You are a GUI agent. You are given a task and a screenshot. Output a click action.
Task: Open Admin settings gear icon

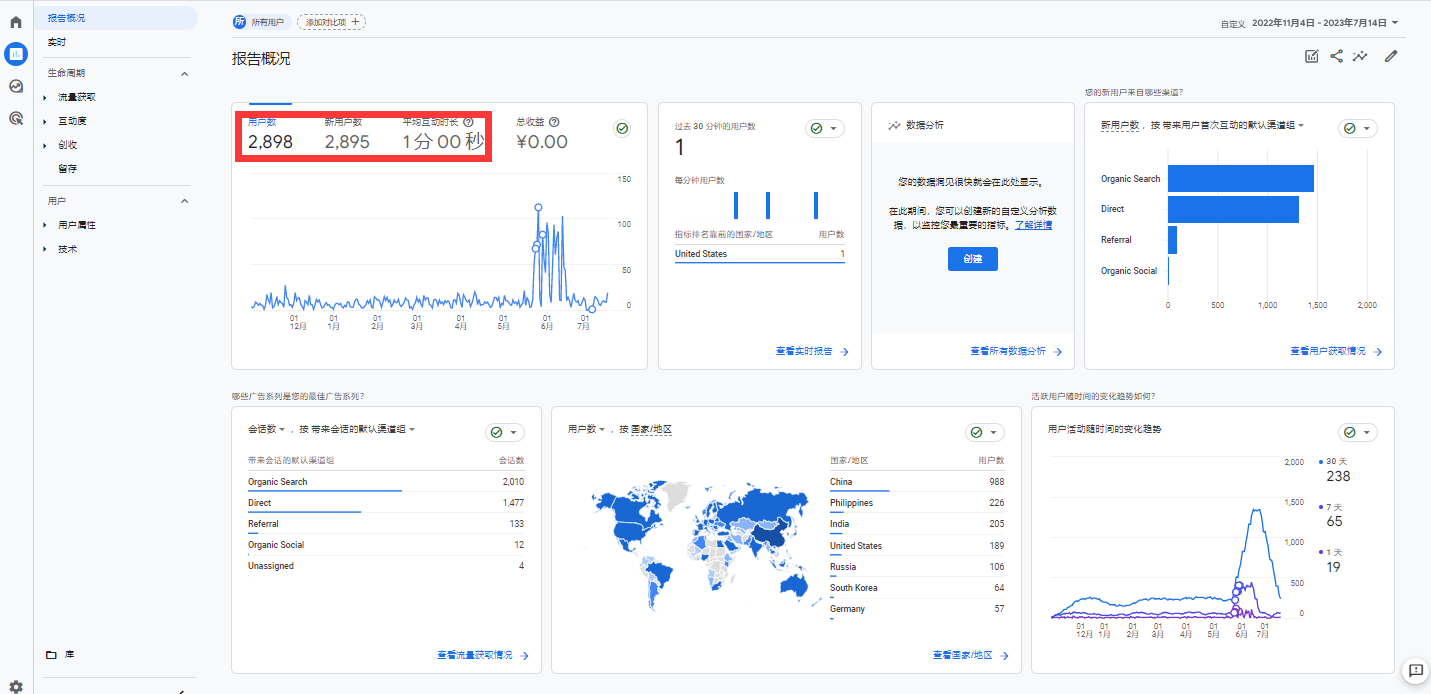[16, 686]
